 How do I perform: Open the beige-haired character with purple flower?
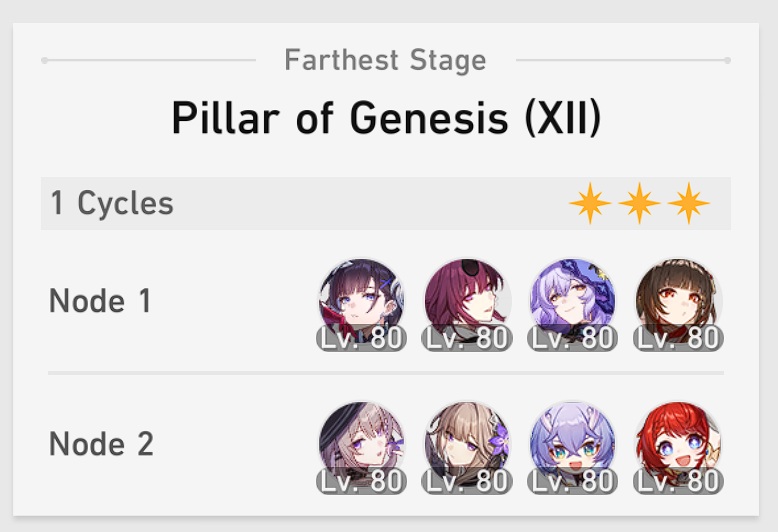point(467,444)
